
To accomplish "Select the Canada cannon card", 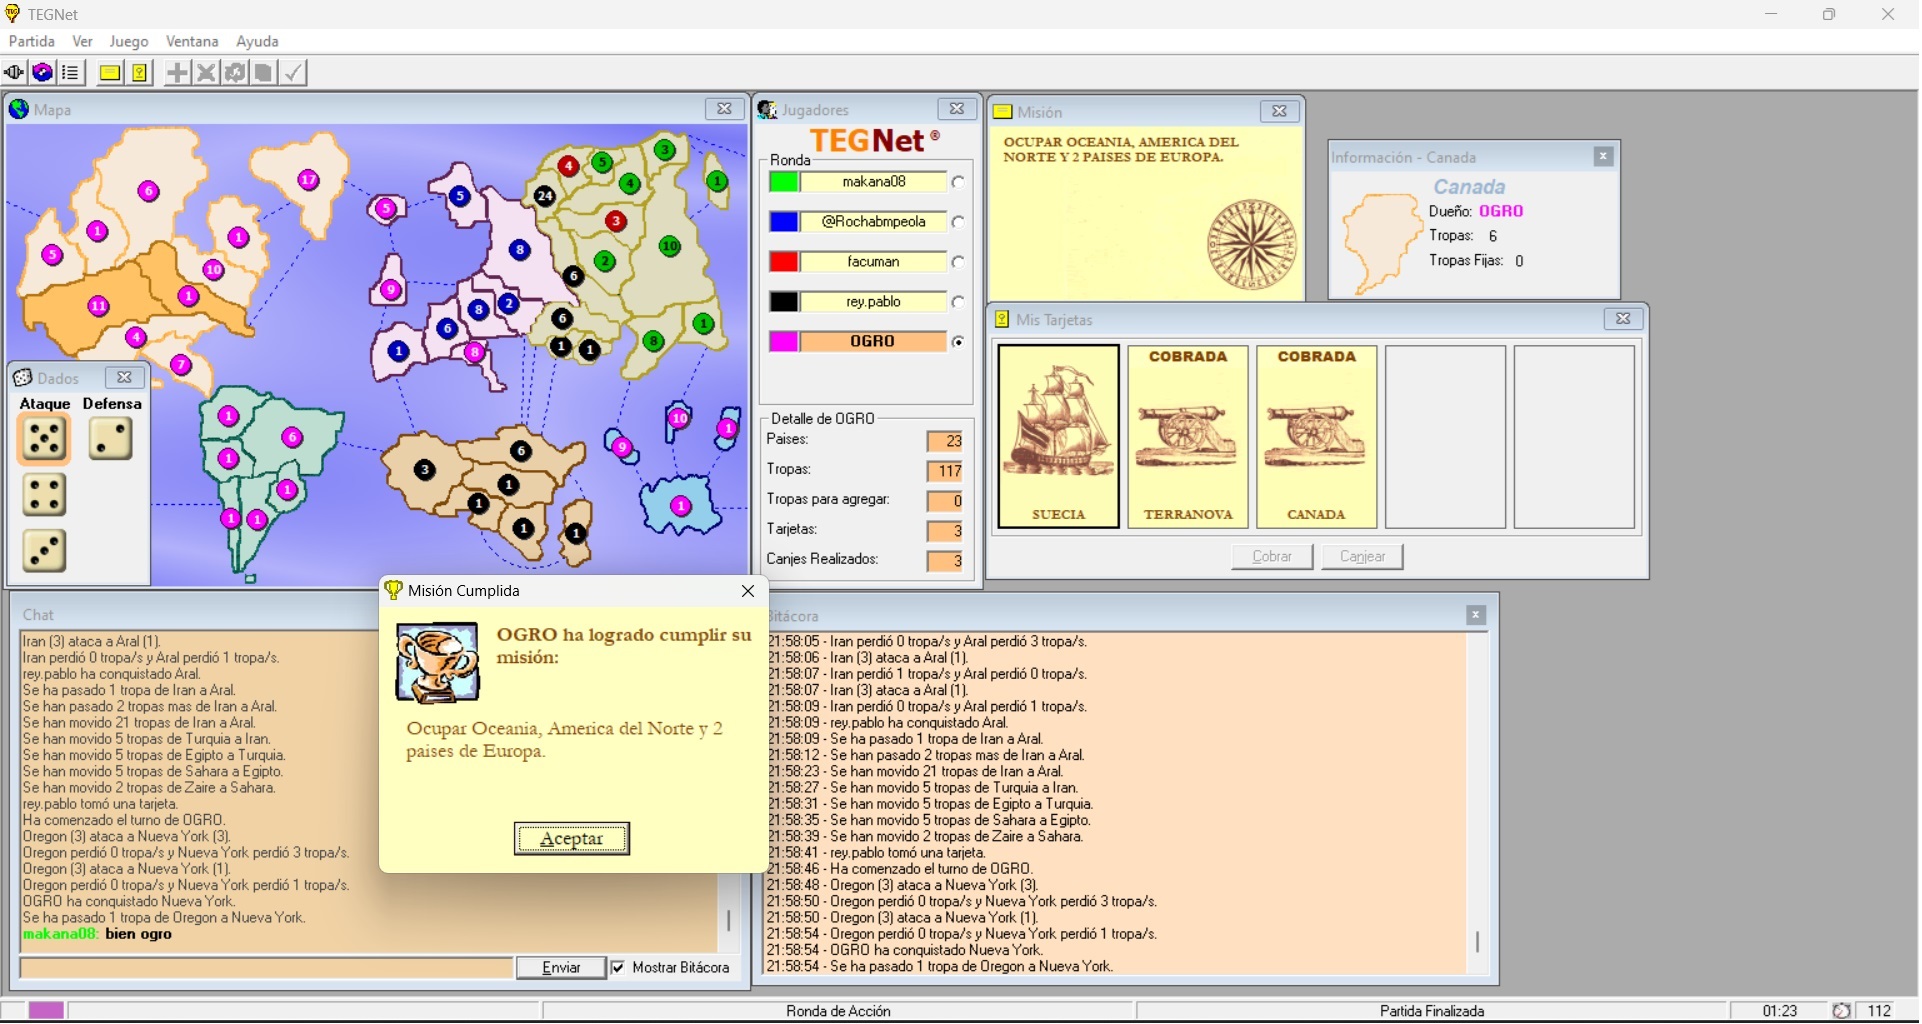I will (x=1316, y=437).
